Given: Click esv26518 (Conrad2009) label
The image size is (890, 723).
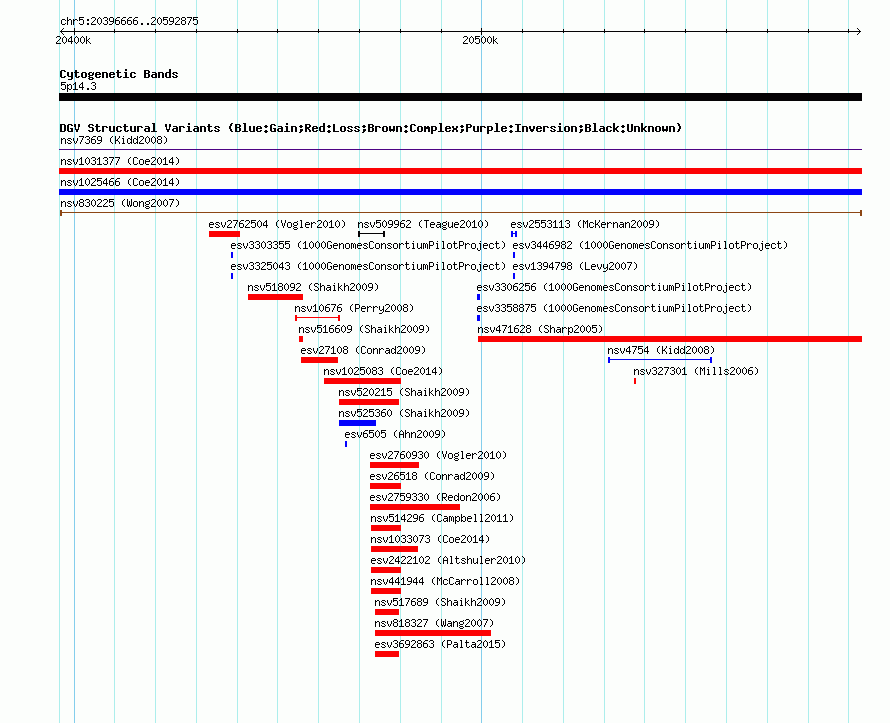Looking at the screenshot, I should click(432, 476).
